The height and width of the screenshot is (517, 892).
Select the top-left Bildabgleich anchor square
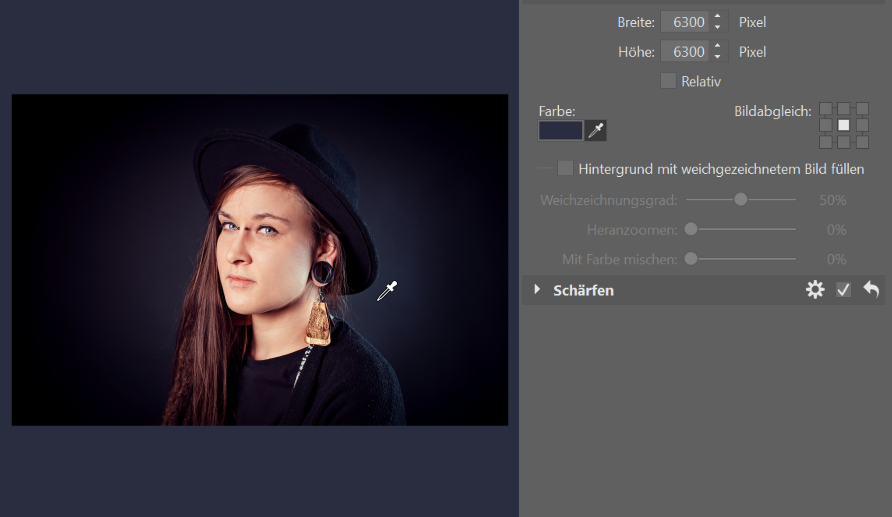coord(826,108)
